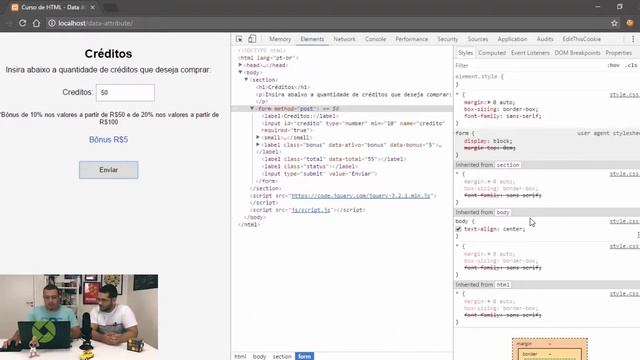Open DevTools more options menu
Screen dimensions: 640x360
click(633, 39)
